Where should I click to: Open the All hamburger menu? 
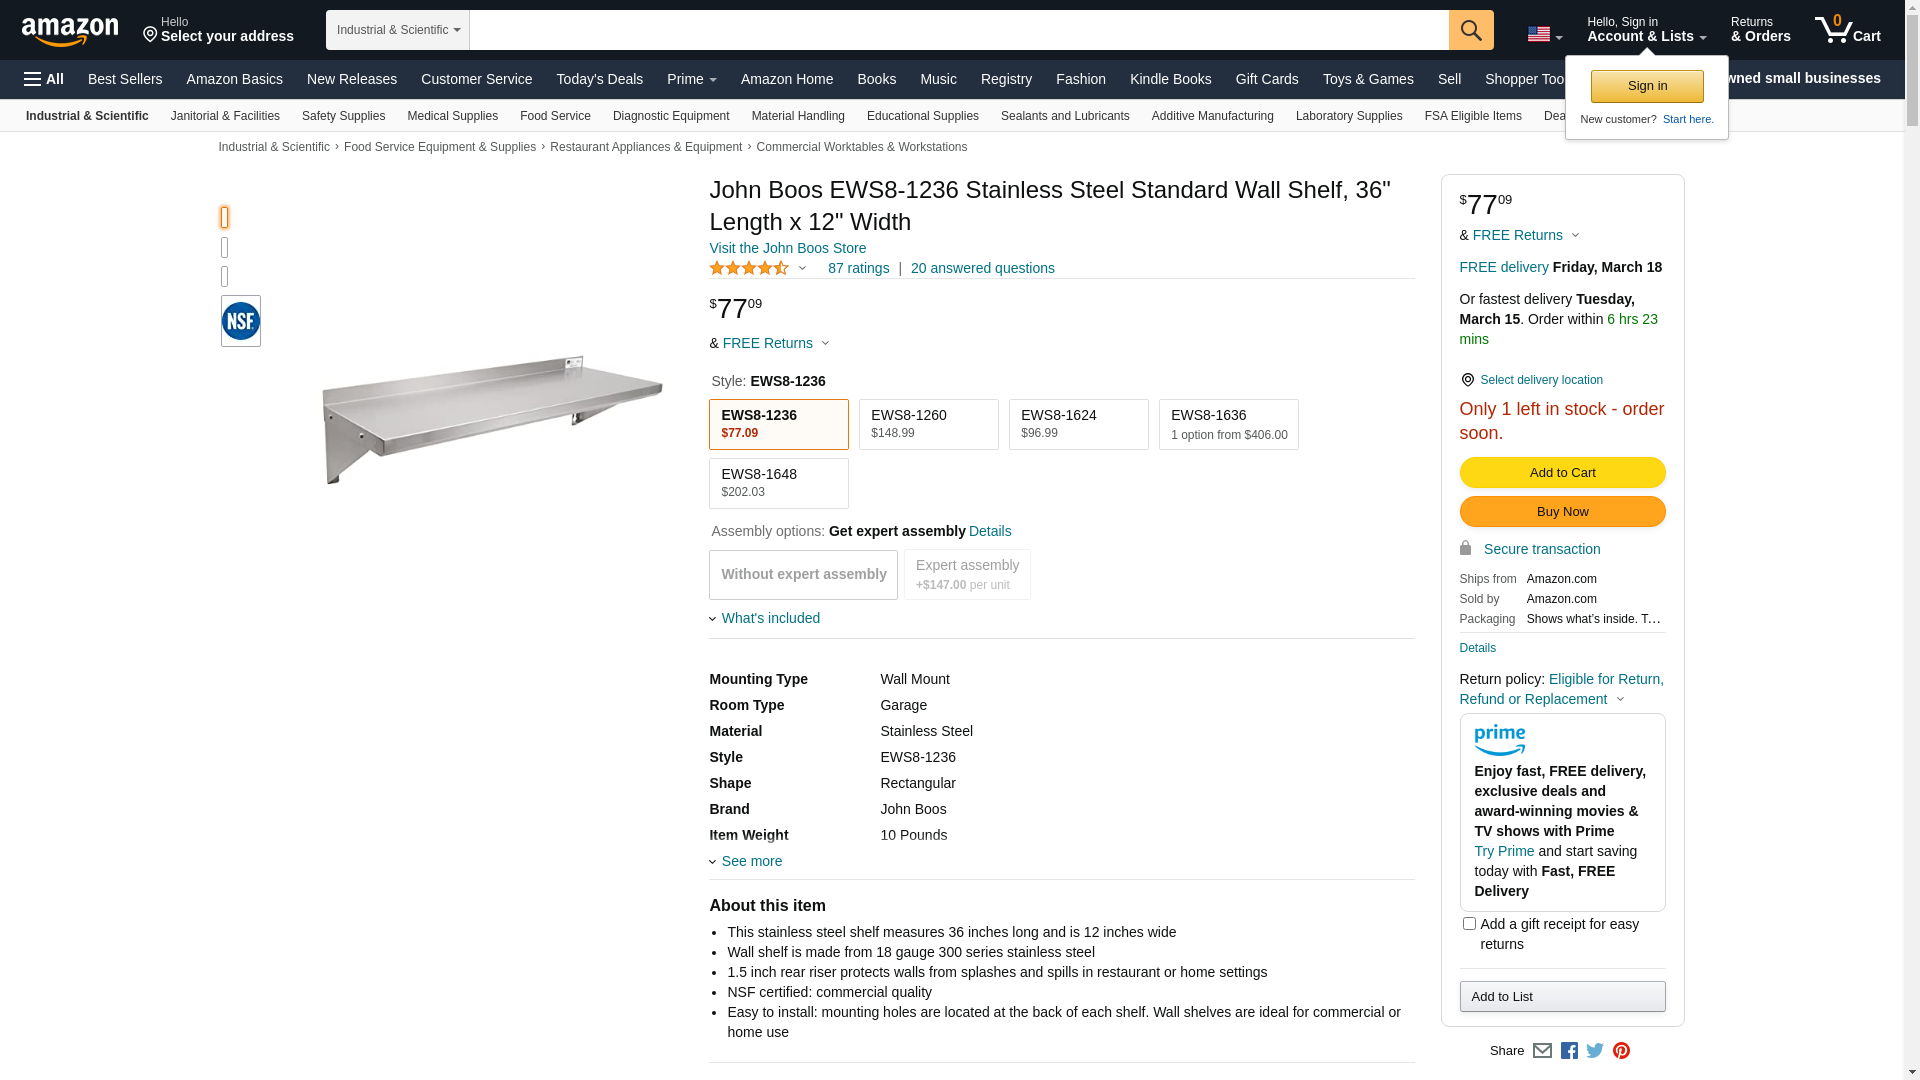44,79
